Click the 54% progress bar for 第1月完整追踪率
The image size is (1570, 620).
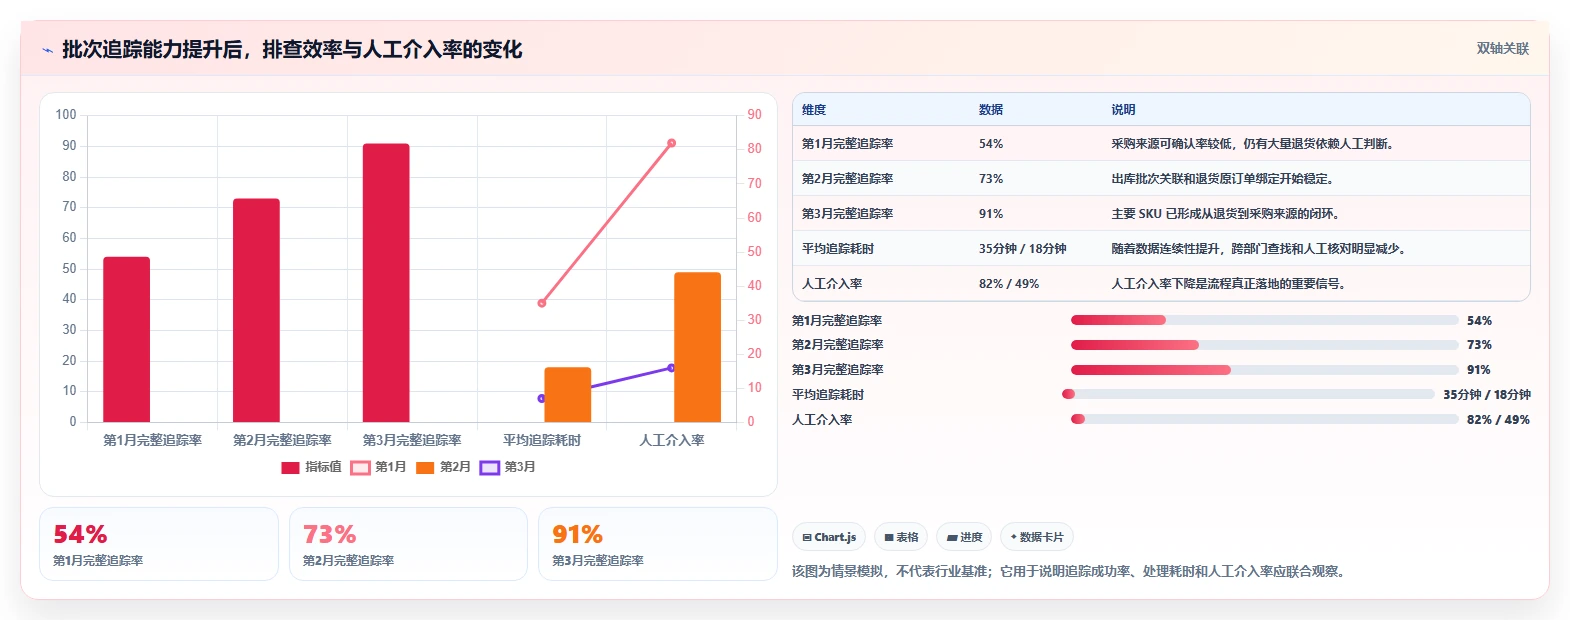coord(1265,320)
